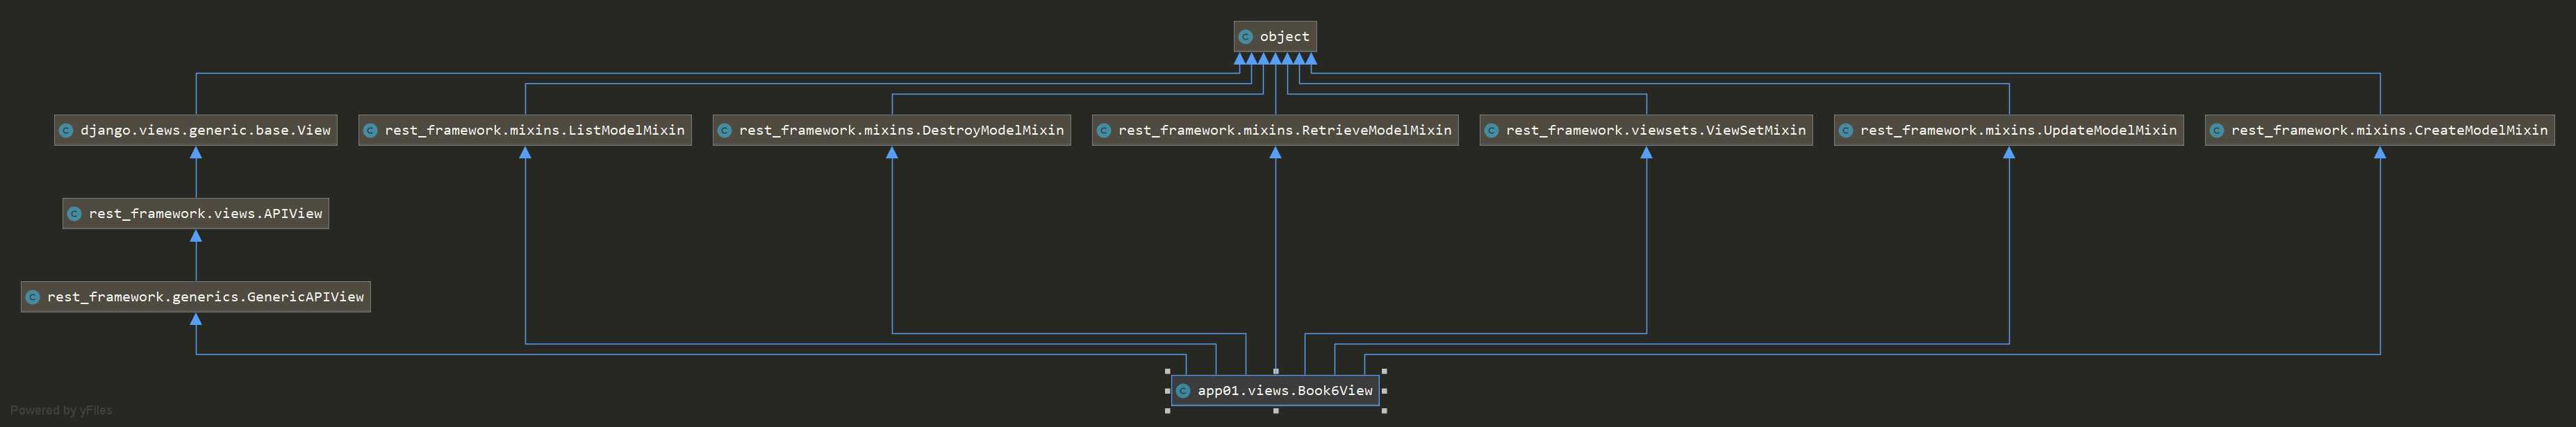Click class icon of APIView node
The height and width of the screenshot is (427, 2576).
[x=74, y=213]
